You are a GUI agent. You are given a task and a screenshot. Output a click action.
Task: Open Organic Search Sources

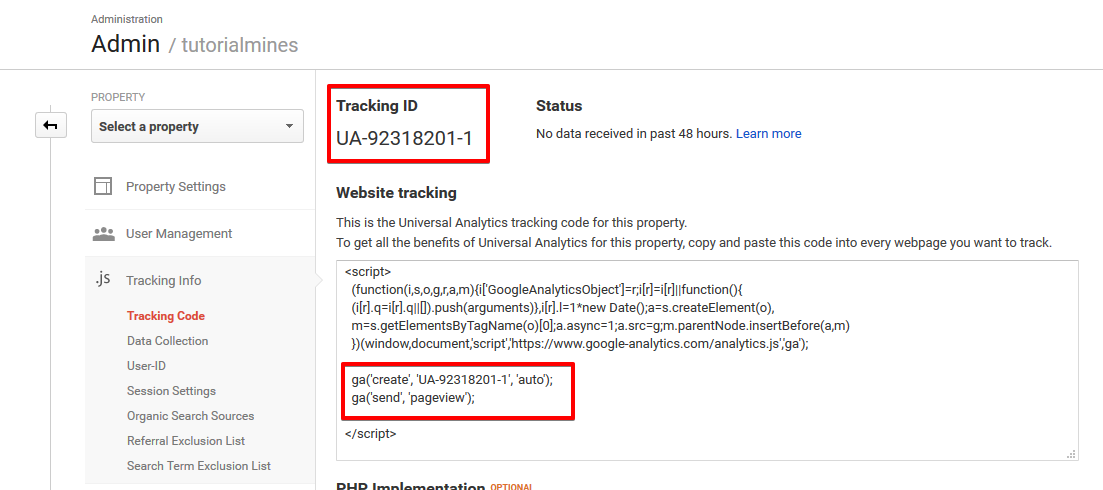pyautogui.click(x=191, y=416)
